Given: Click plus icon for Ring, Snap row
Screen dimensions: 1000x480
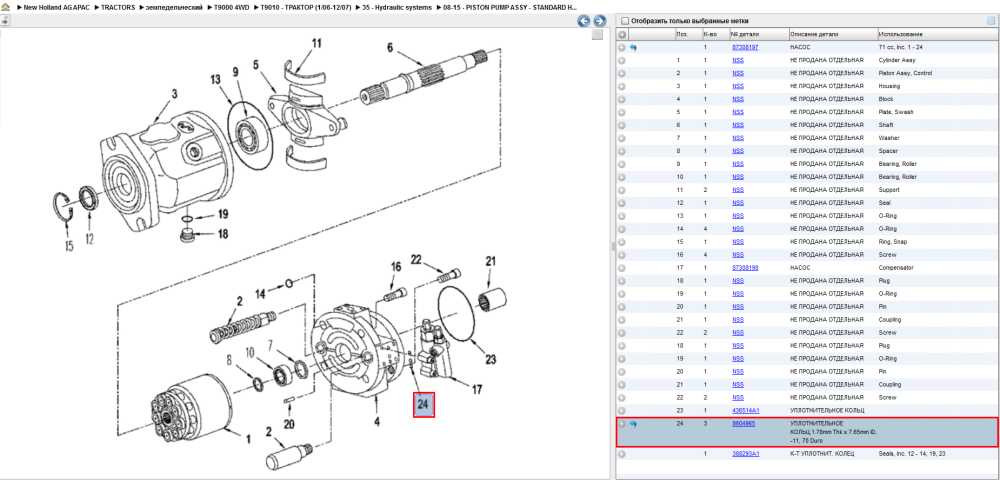Looking at the screenshot, I should [x=622, y=242].
